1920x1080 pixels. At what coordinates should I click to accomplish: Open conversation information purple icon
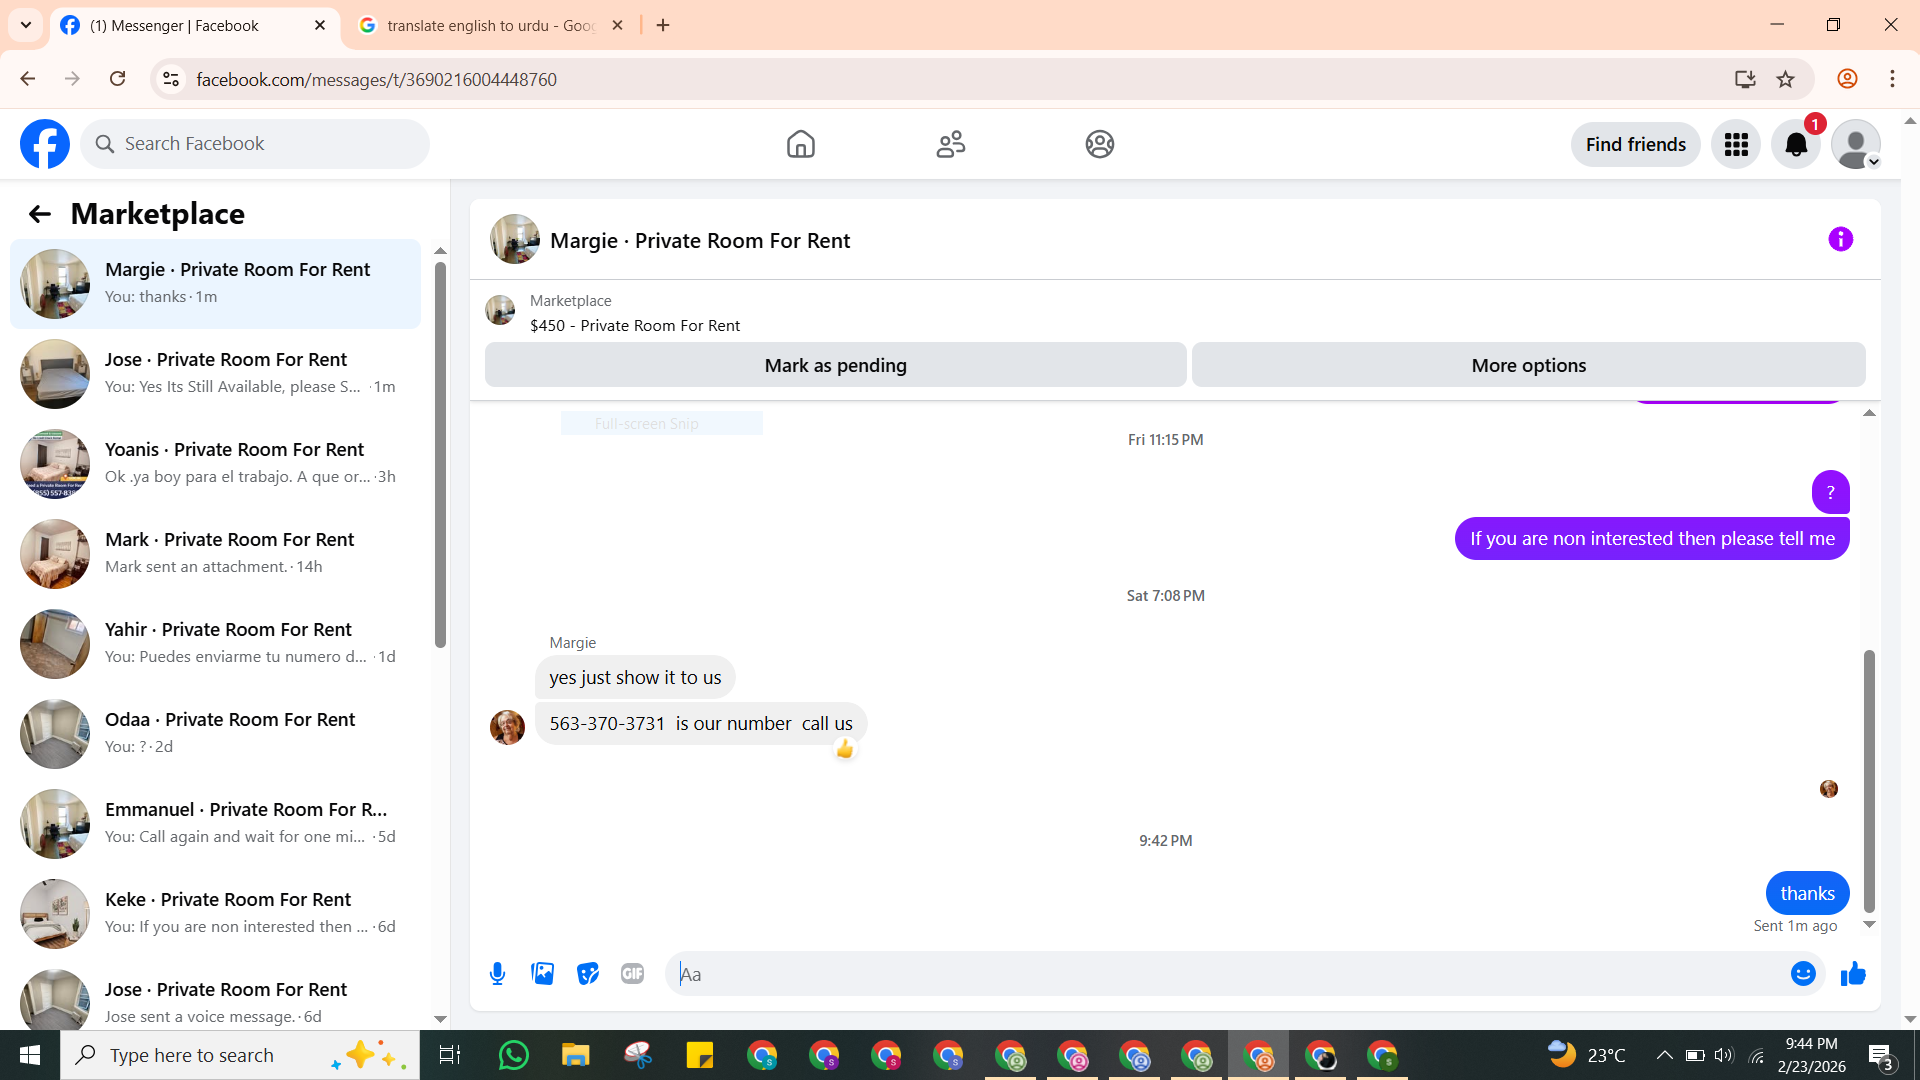click(x=1840, y=240)
